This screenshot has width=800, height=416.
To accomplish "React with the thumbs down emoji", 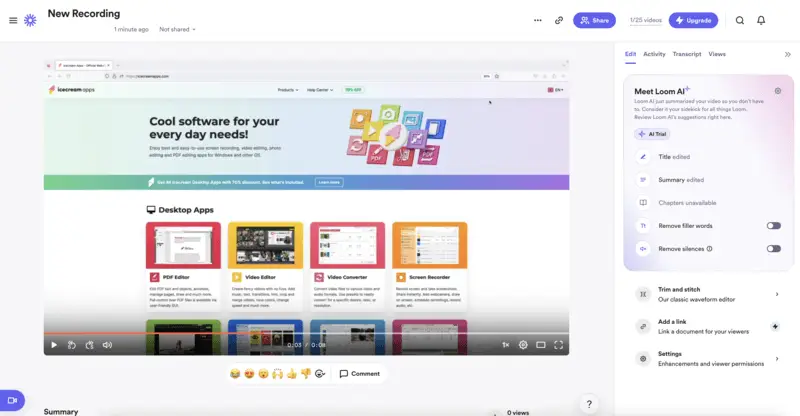I will point(306,374).
